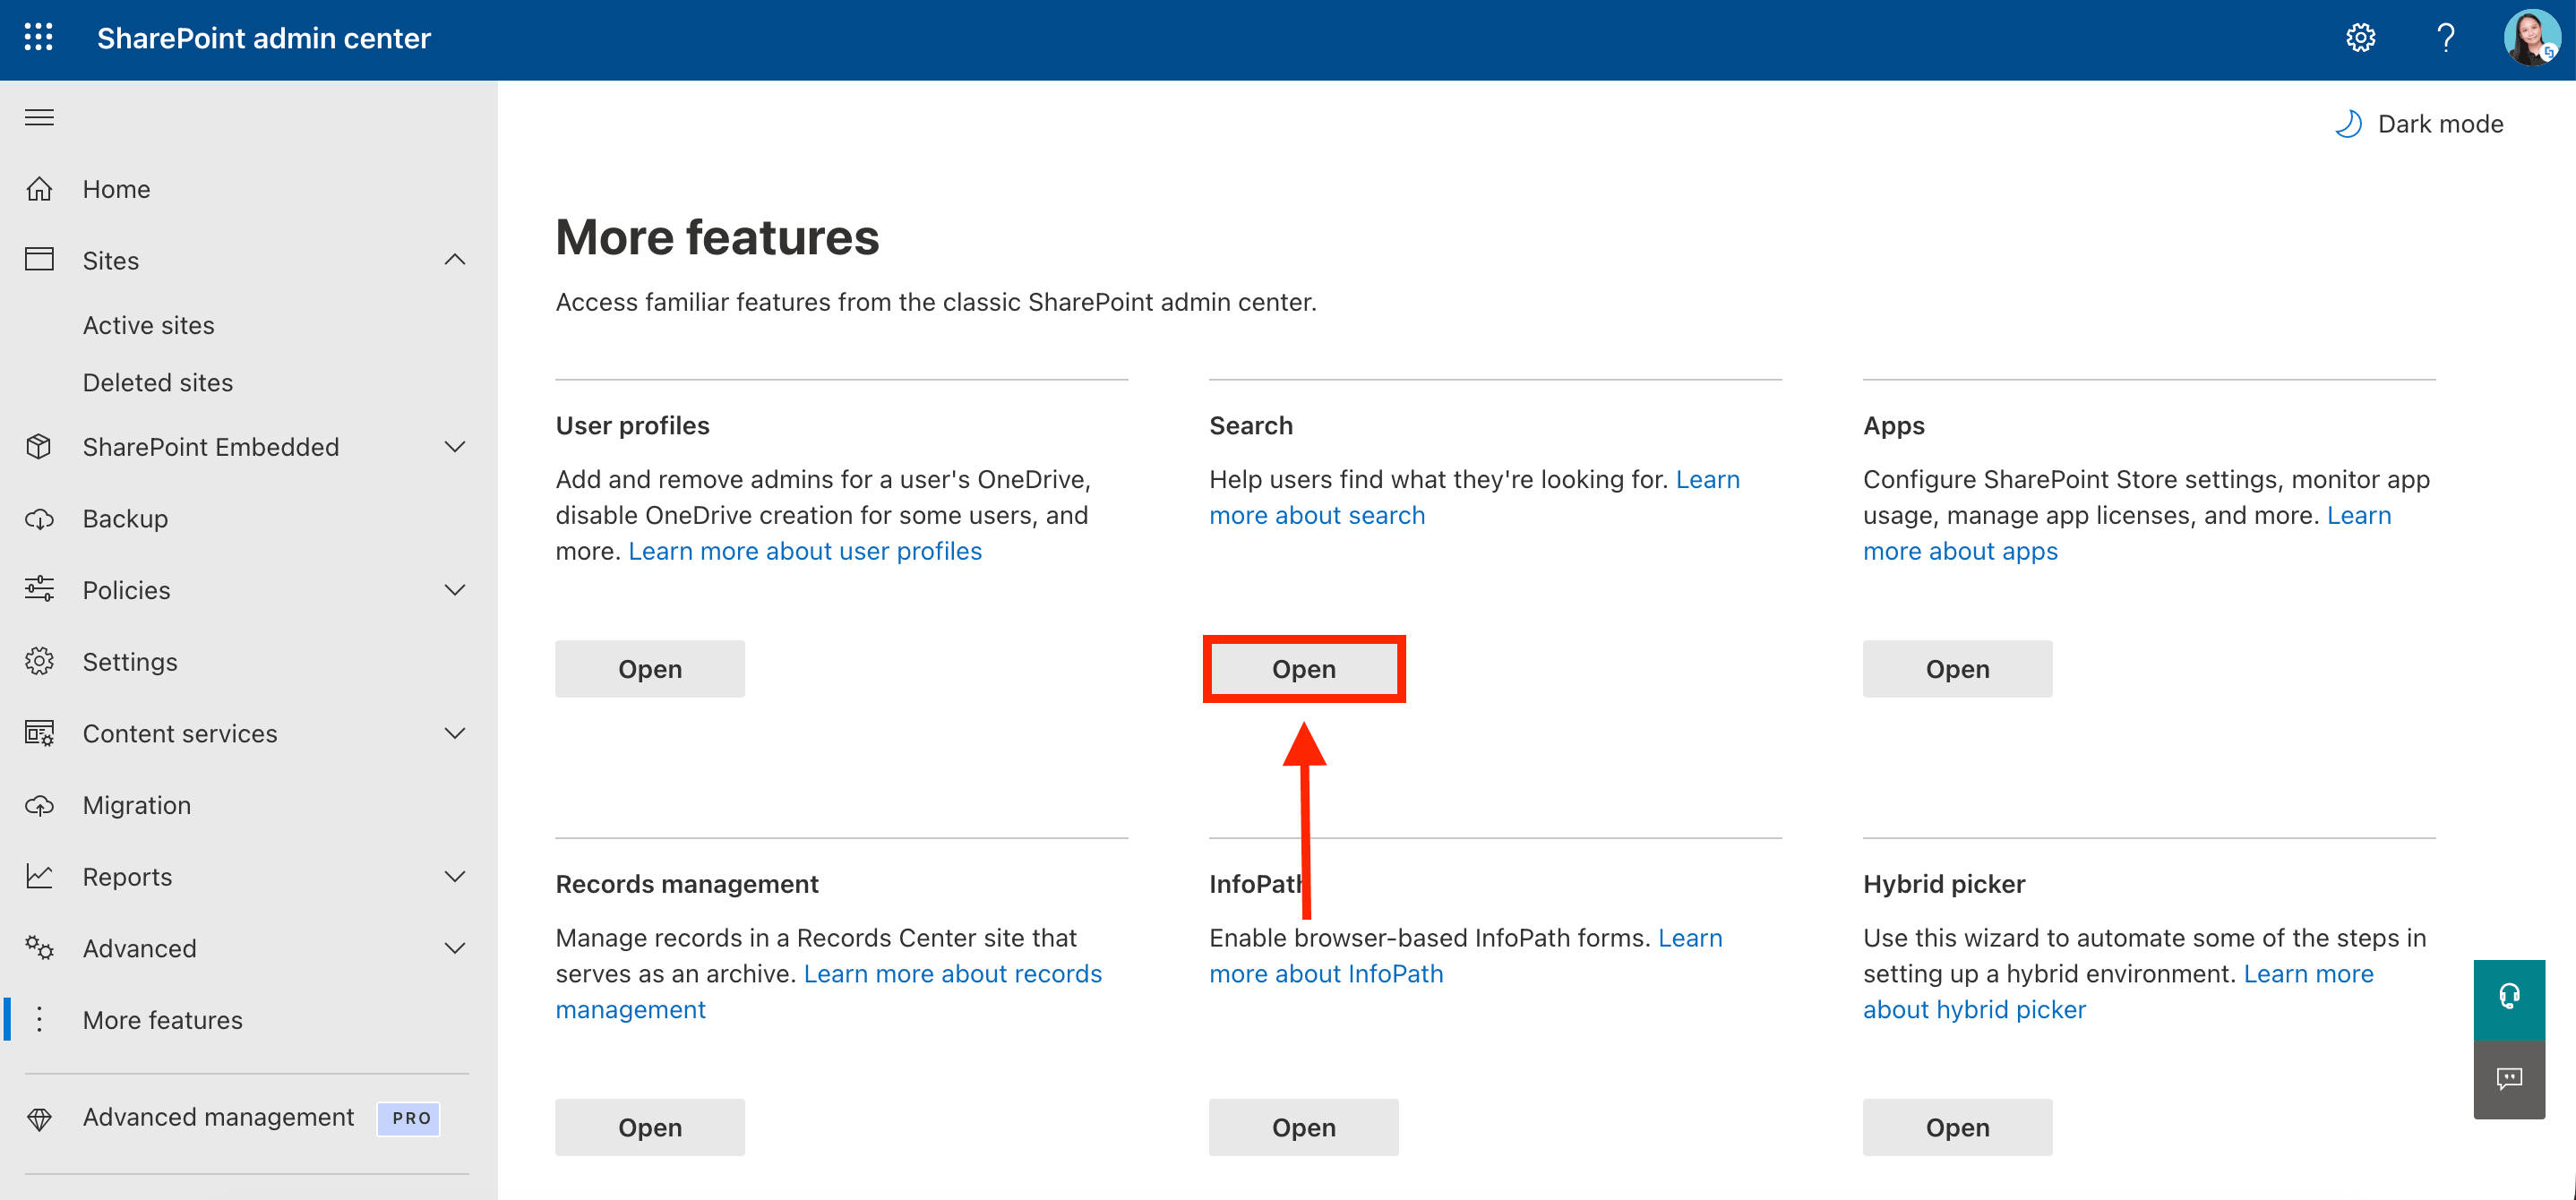The image size is (2576, 1200).
Task: Click the Policies sliders icon
Action: 39,590
